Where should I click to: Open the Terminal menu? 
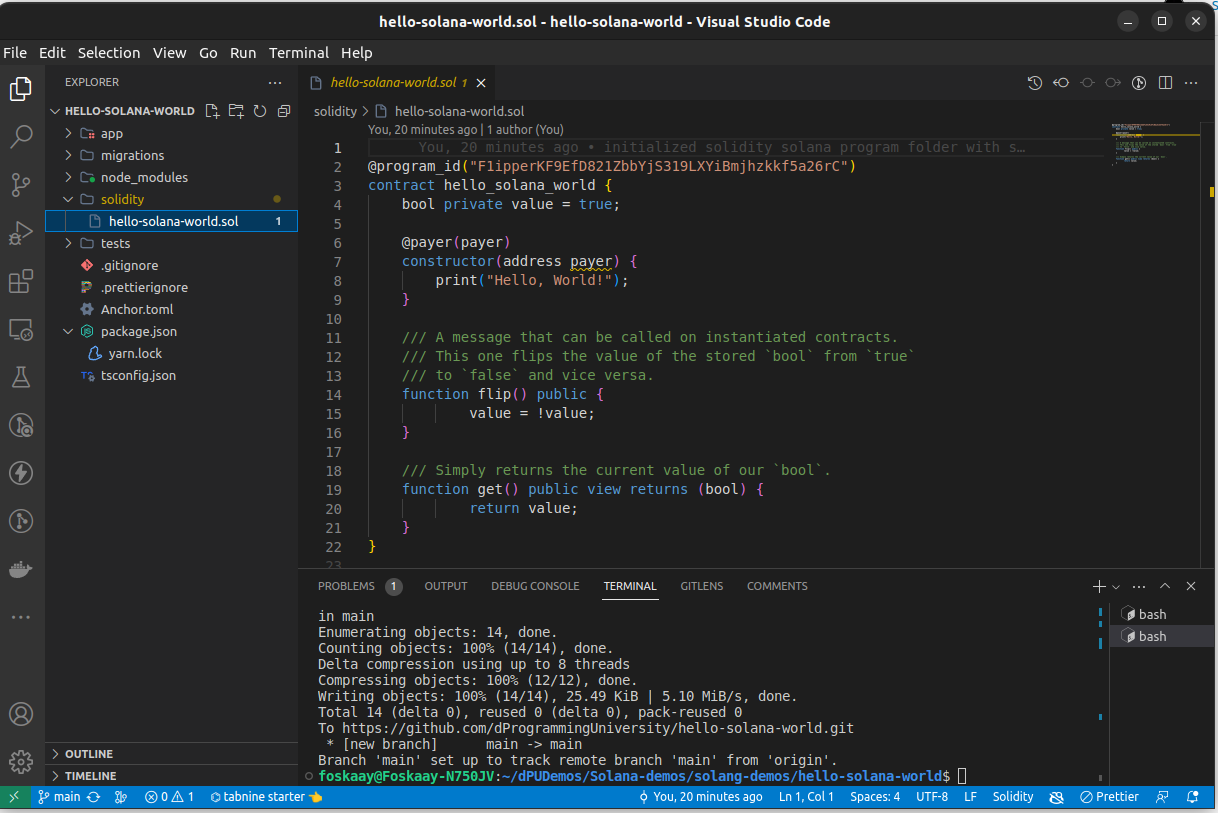click(x=298, y=52)
